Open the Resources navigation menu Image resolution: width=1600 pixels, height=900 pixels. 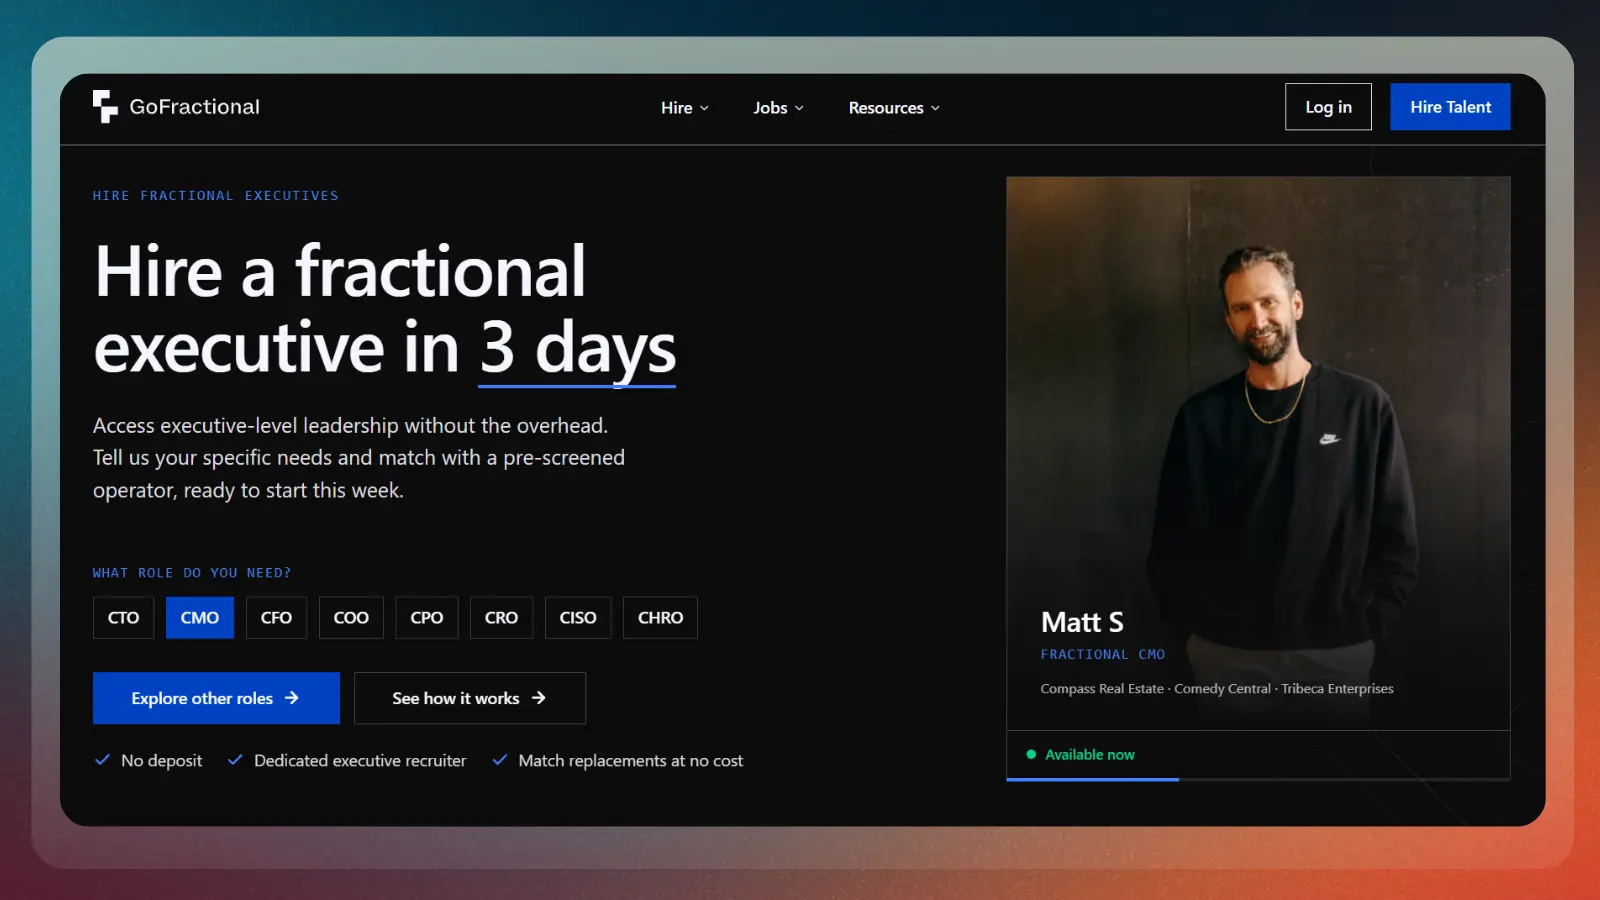coord(894,108)
